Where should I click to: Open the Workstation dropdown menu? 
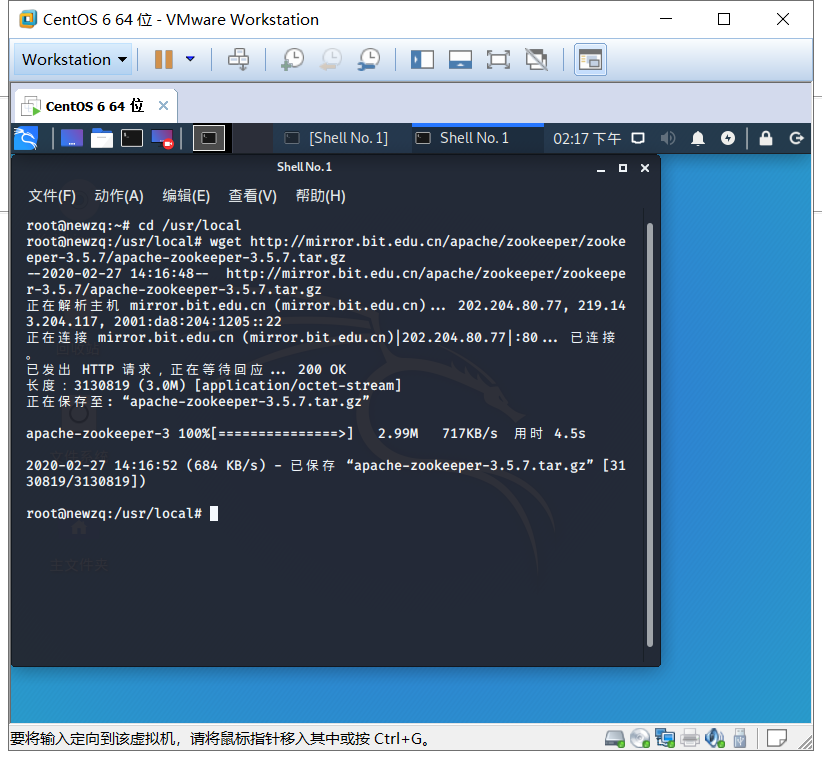point(73,59)
